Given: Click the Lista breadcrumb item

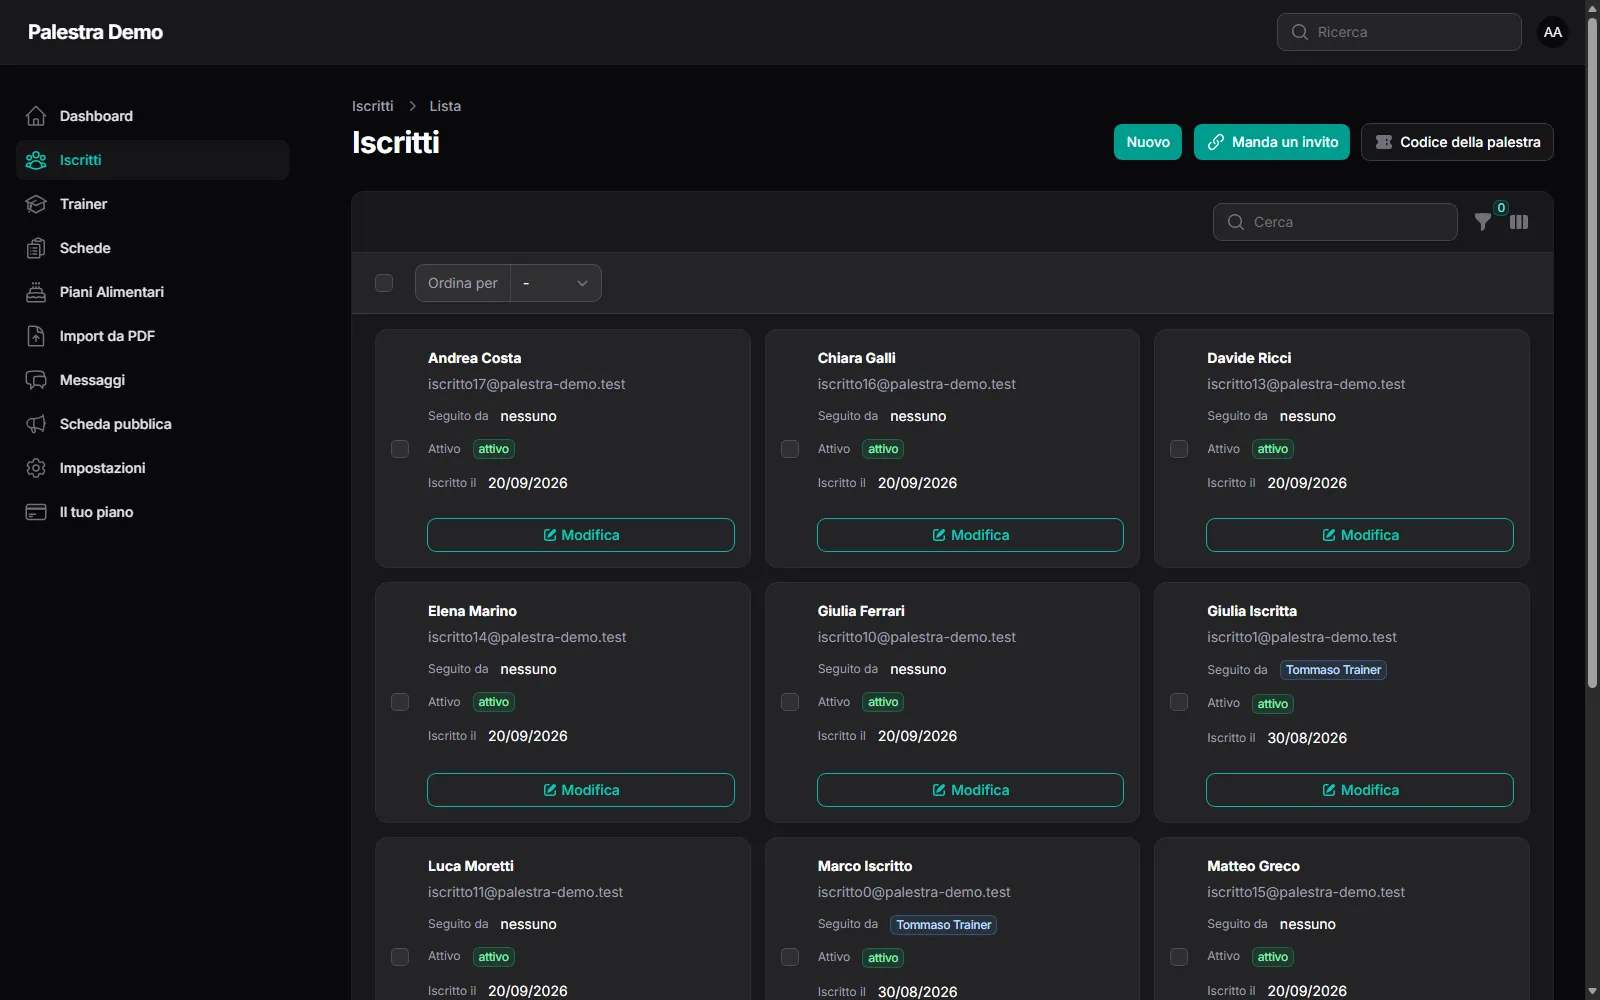Looking at the screenshot, I should (x=445, y=106).
